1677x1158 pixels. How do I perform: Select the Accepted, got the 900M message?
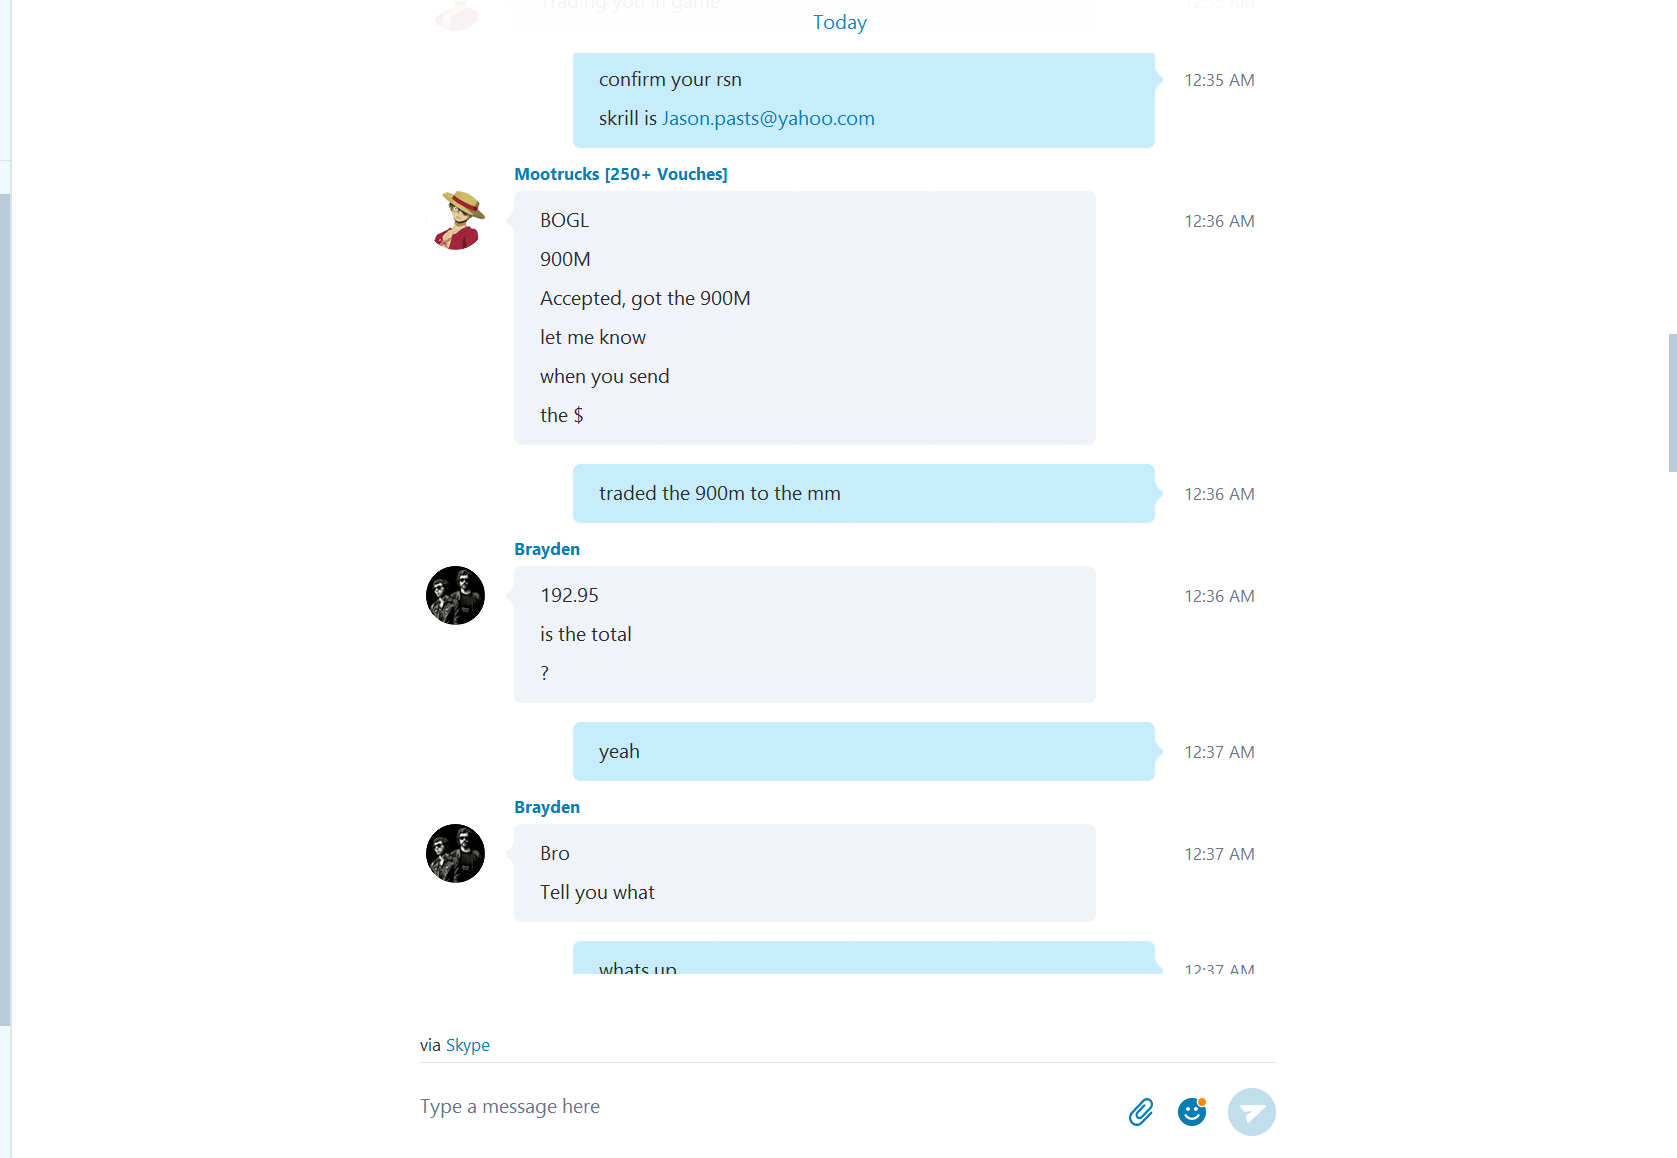click(645, 298)
